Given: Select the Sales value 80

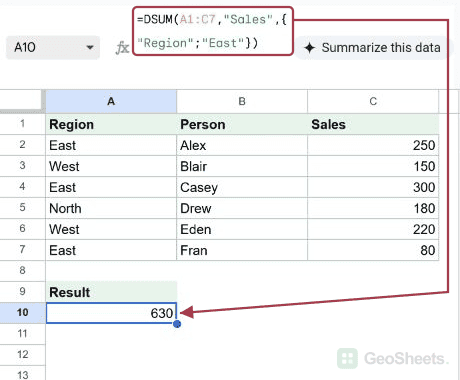Looking at the screenshot, I should tap(373, 250).
